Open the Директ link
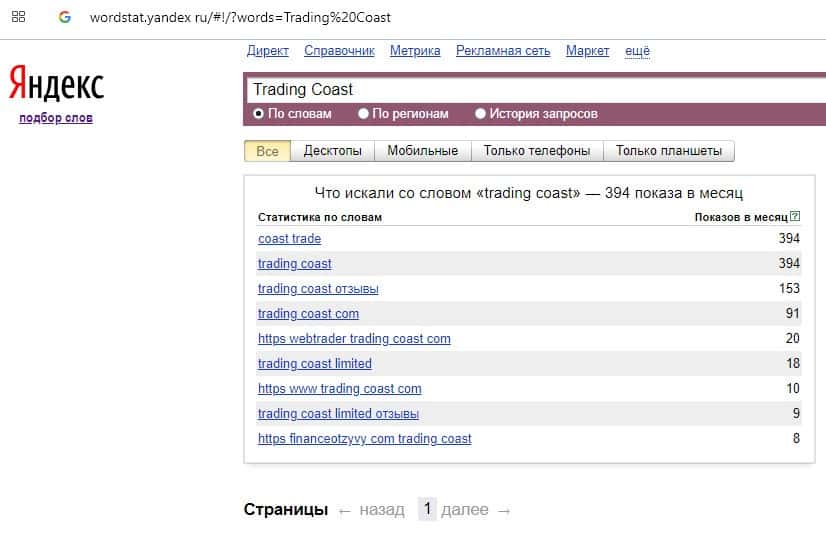 click(x=268, y=51)
